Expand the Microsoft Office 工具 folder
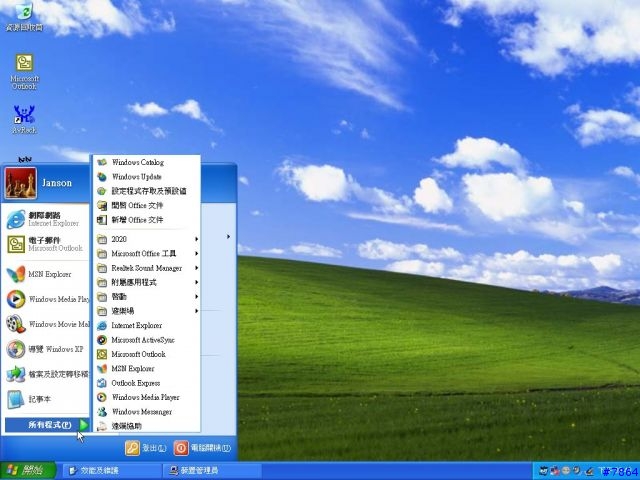The width and height of the screenshot is (640, 480). (147, 253)
